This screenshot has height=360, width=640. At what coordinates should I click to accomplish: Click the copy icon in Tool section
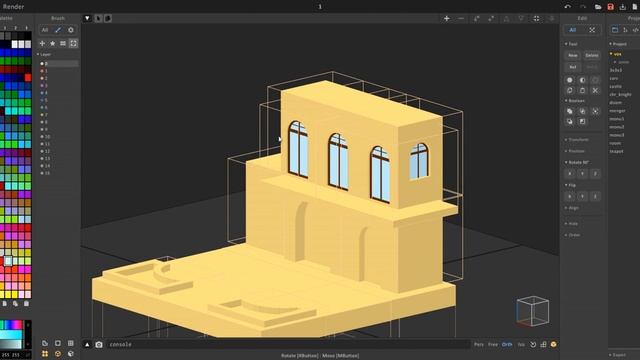[570, 91]
